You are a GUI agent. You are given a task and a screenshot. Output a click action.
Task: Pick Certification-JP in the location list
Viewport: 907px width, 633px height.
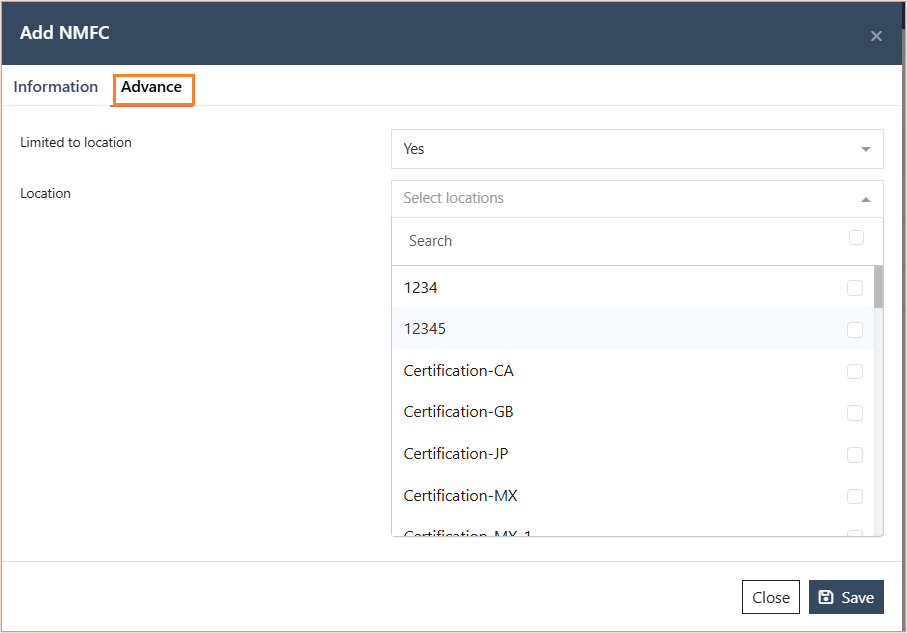(633, 454)
